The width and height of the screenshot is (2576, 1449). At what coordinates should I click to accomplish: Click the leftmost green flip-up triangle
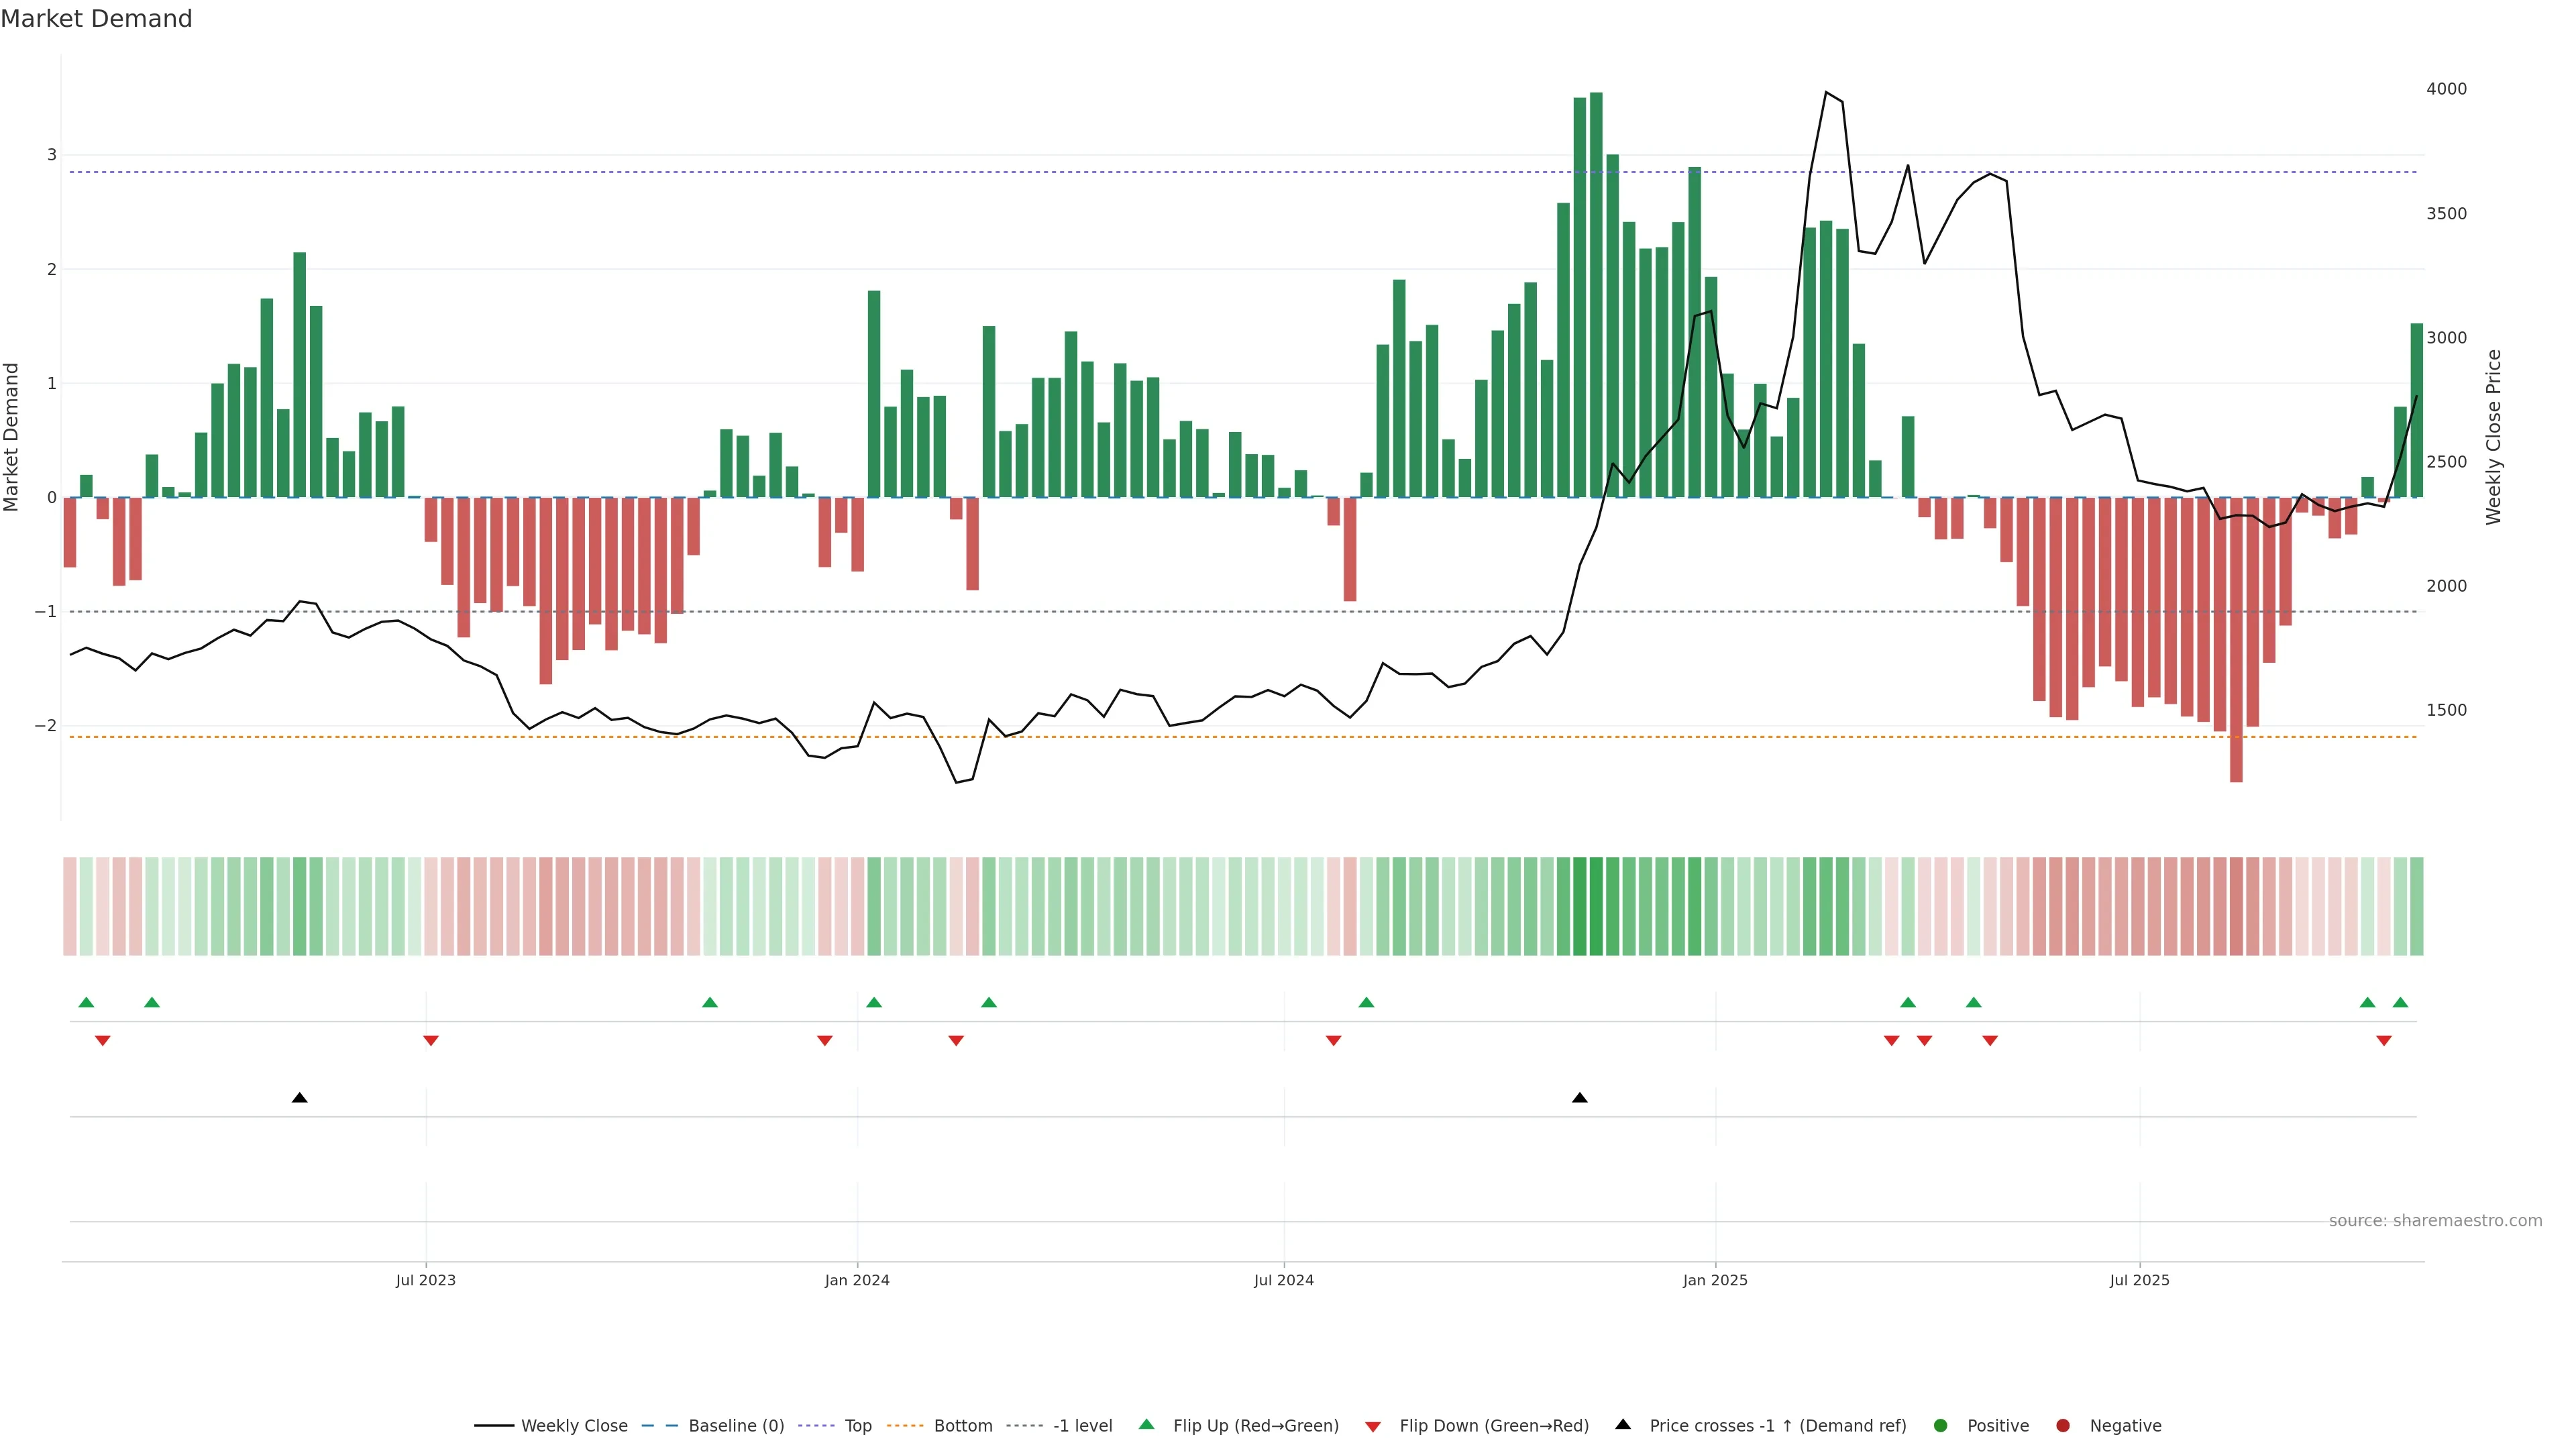[x=86, y=1003]
